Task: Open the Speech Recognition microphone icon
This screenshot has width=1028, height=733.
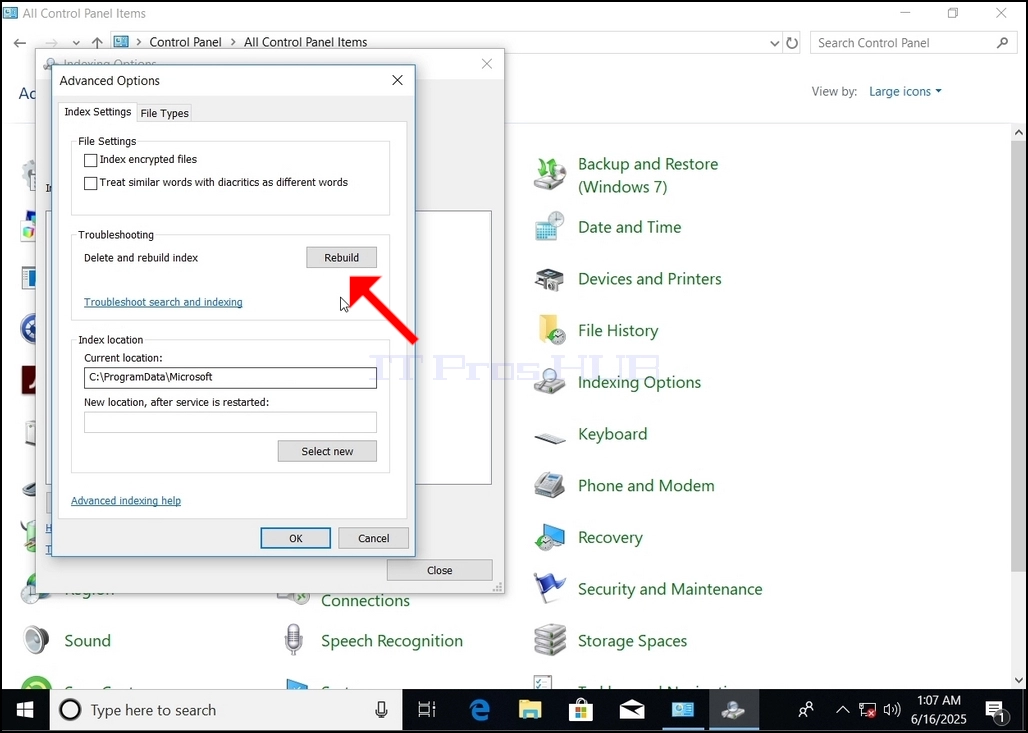Action: (x=294, y=640)
